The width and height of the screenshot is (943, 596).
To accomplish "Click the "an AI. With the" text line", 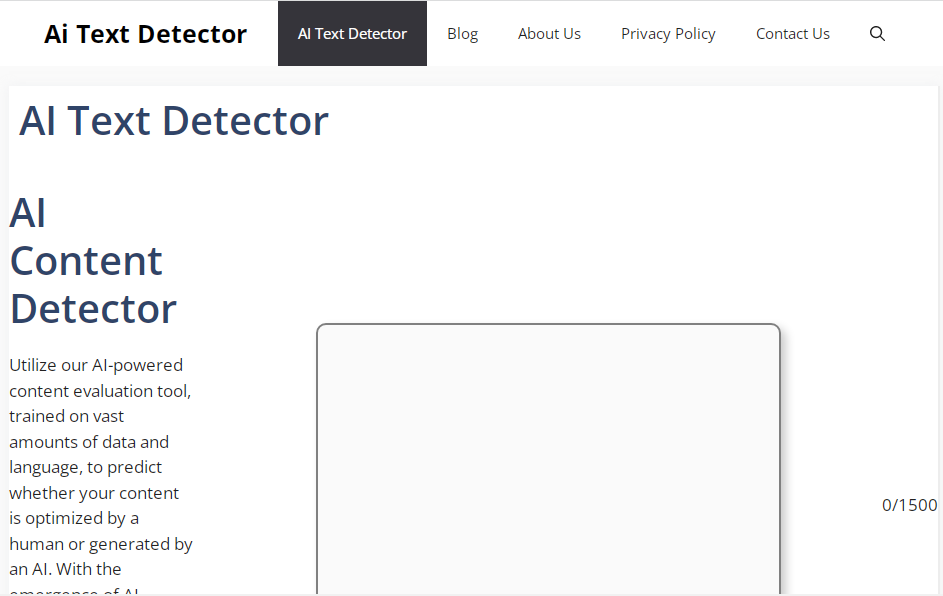I will (x=65, y=569).
